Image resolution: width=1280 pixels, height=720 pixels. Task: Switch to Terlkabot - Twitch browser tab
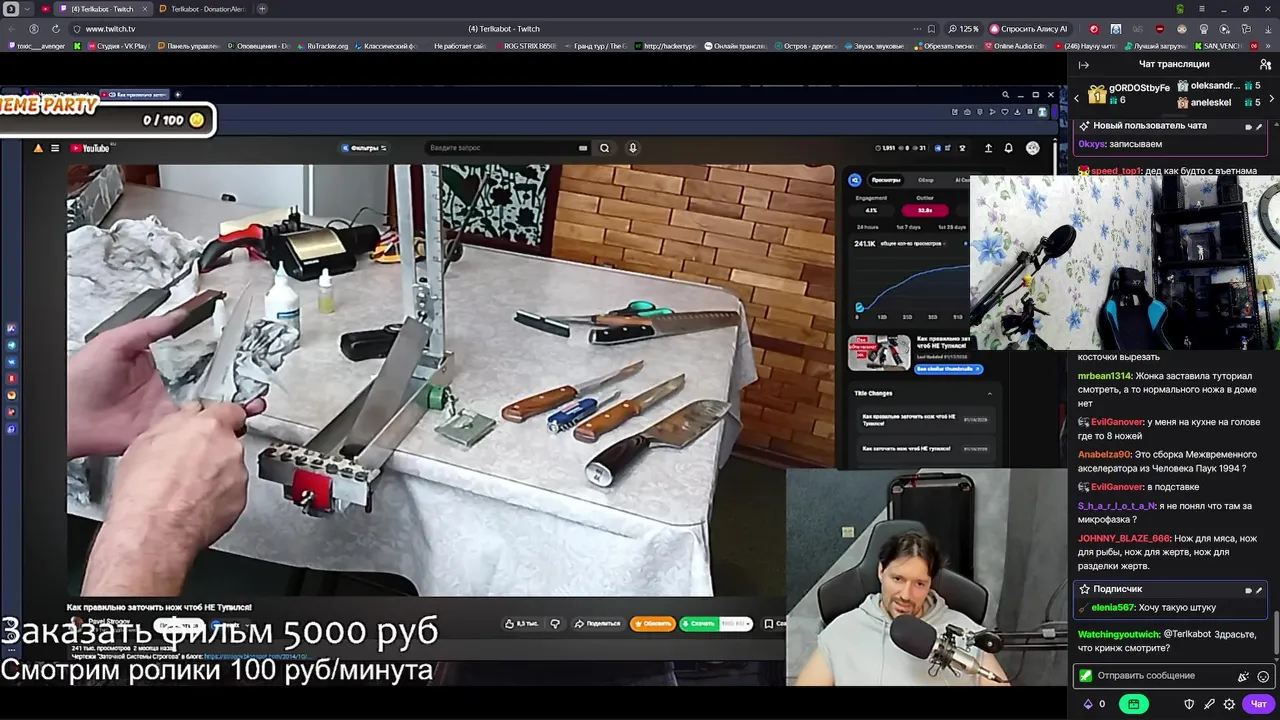point(101,9)
